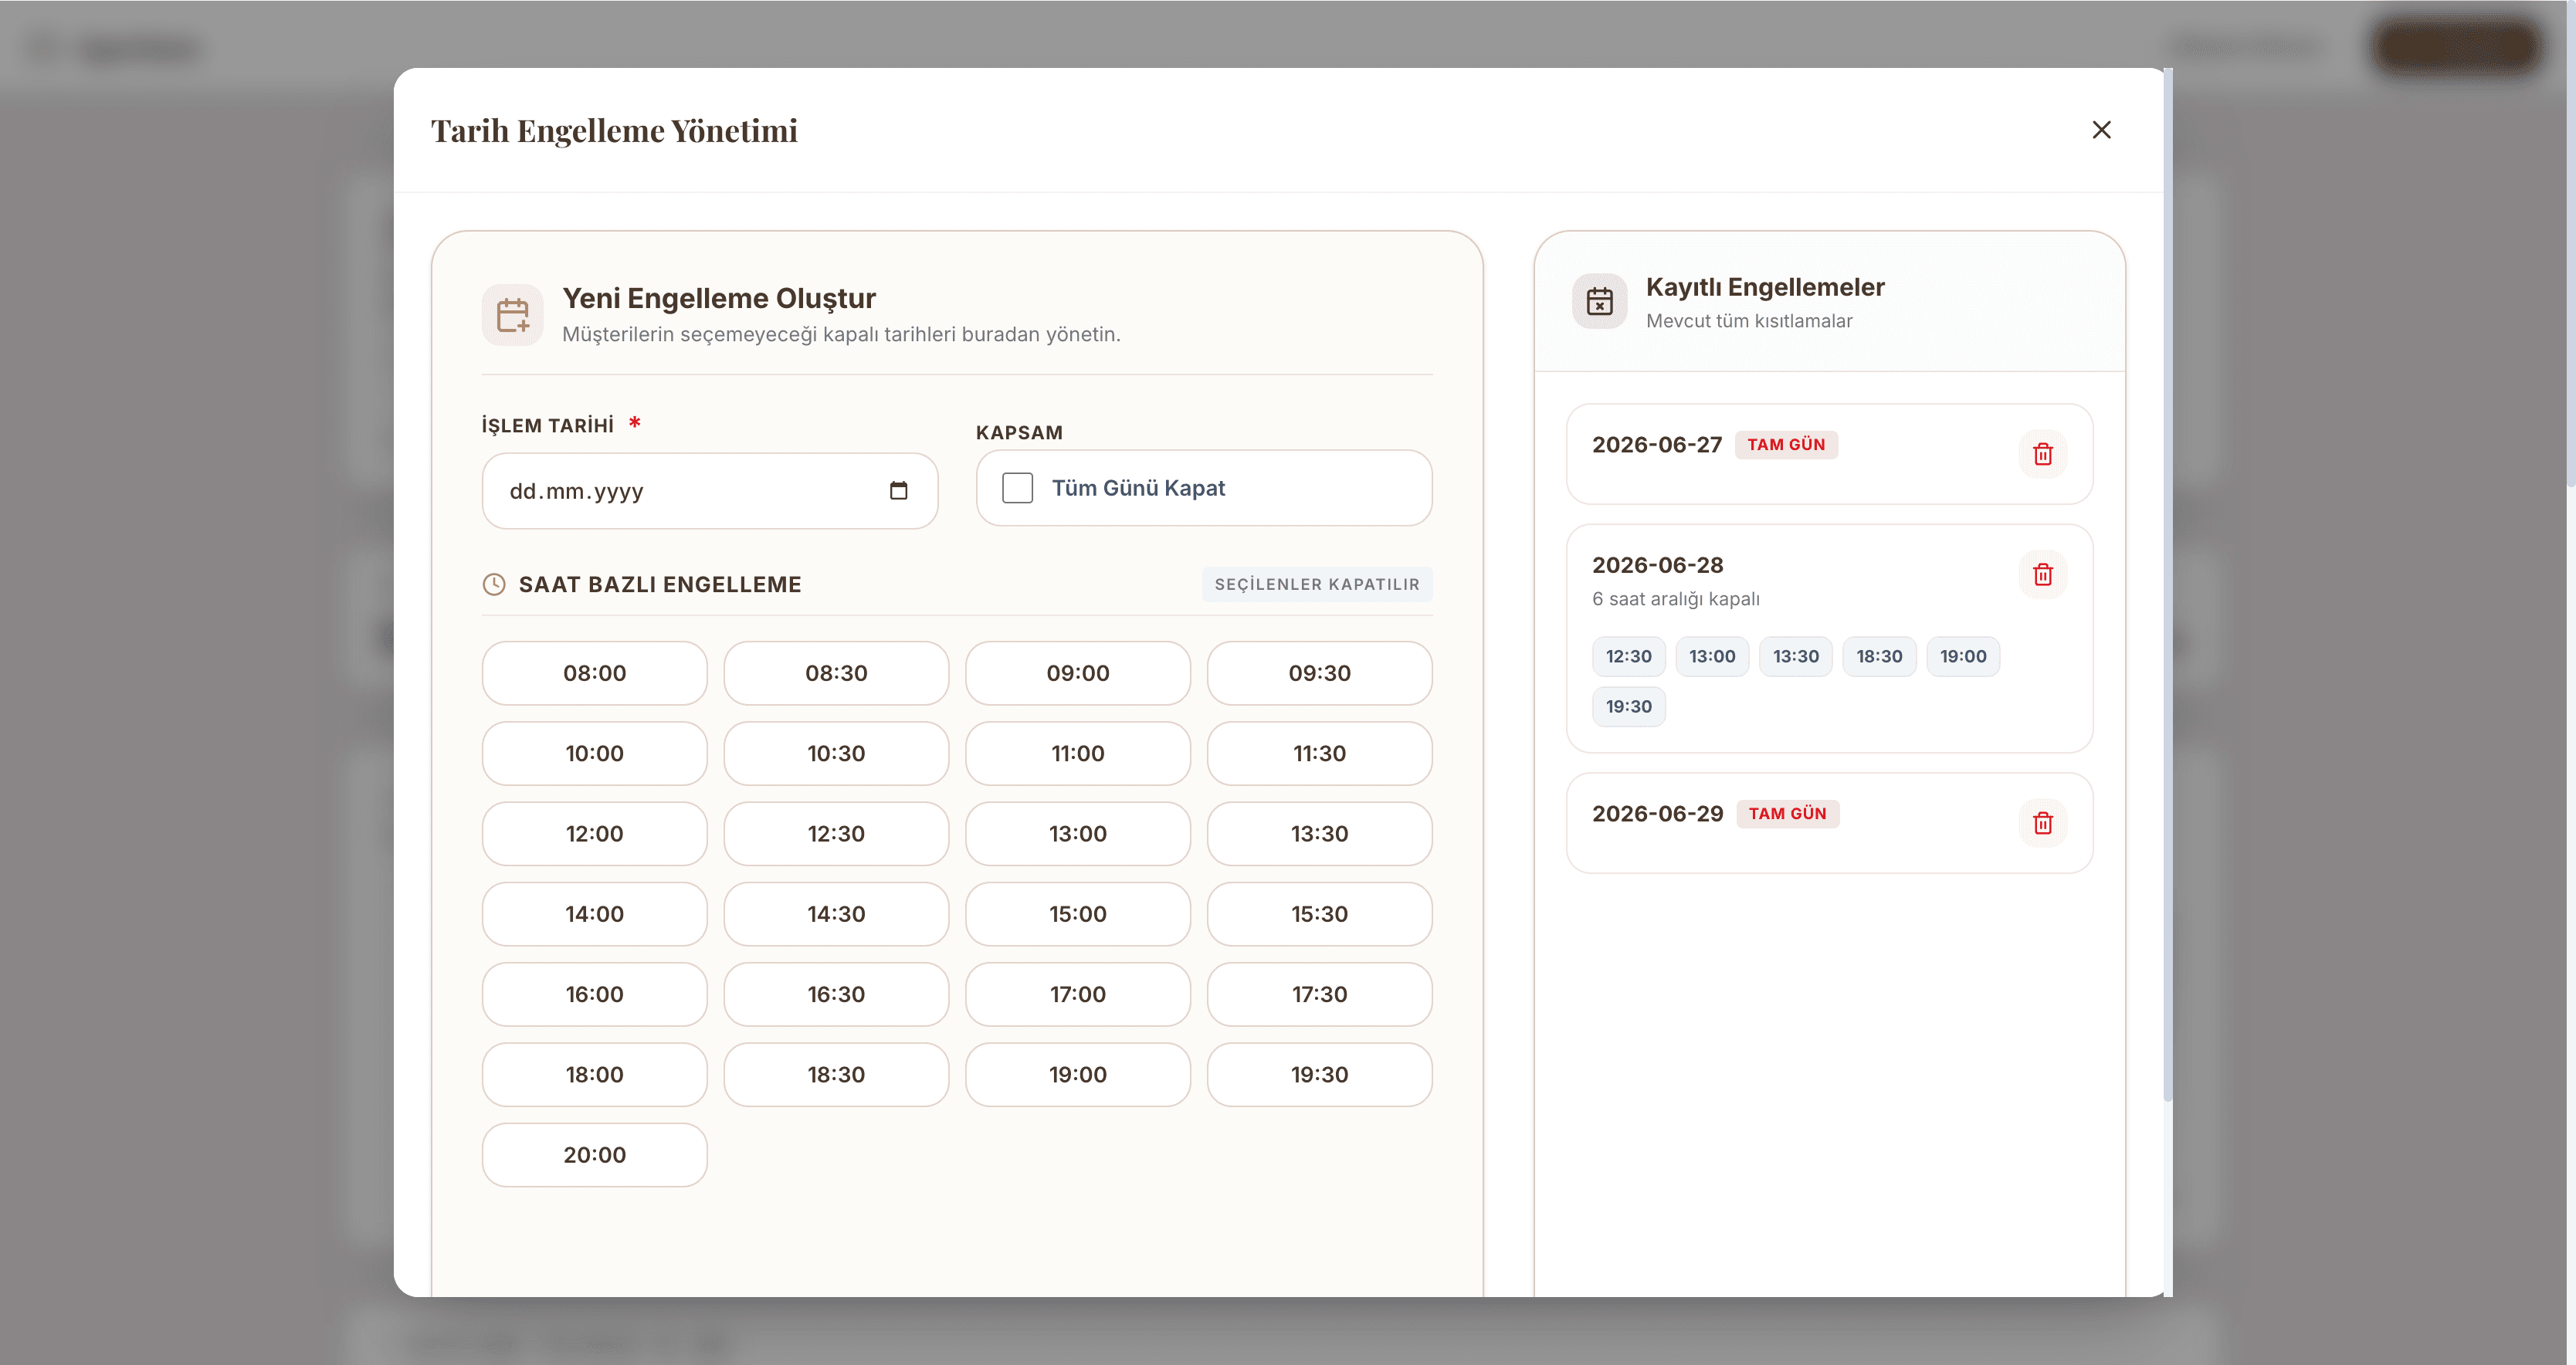
Task: Select the 09:30 time slot
Action: point(1319,673)
